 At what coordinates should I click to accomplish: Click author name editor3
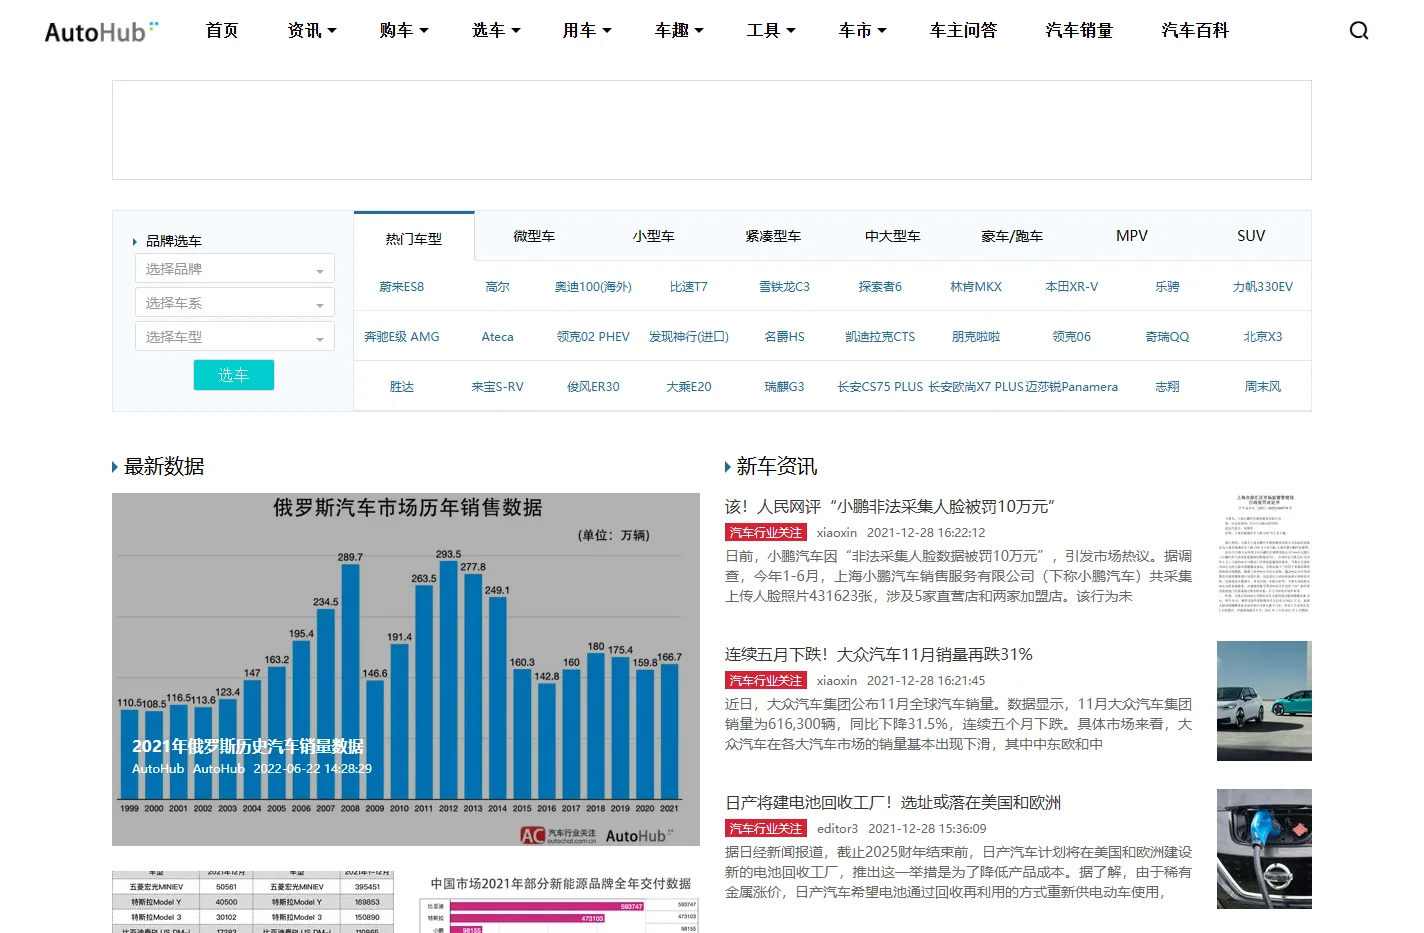838,829
